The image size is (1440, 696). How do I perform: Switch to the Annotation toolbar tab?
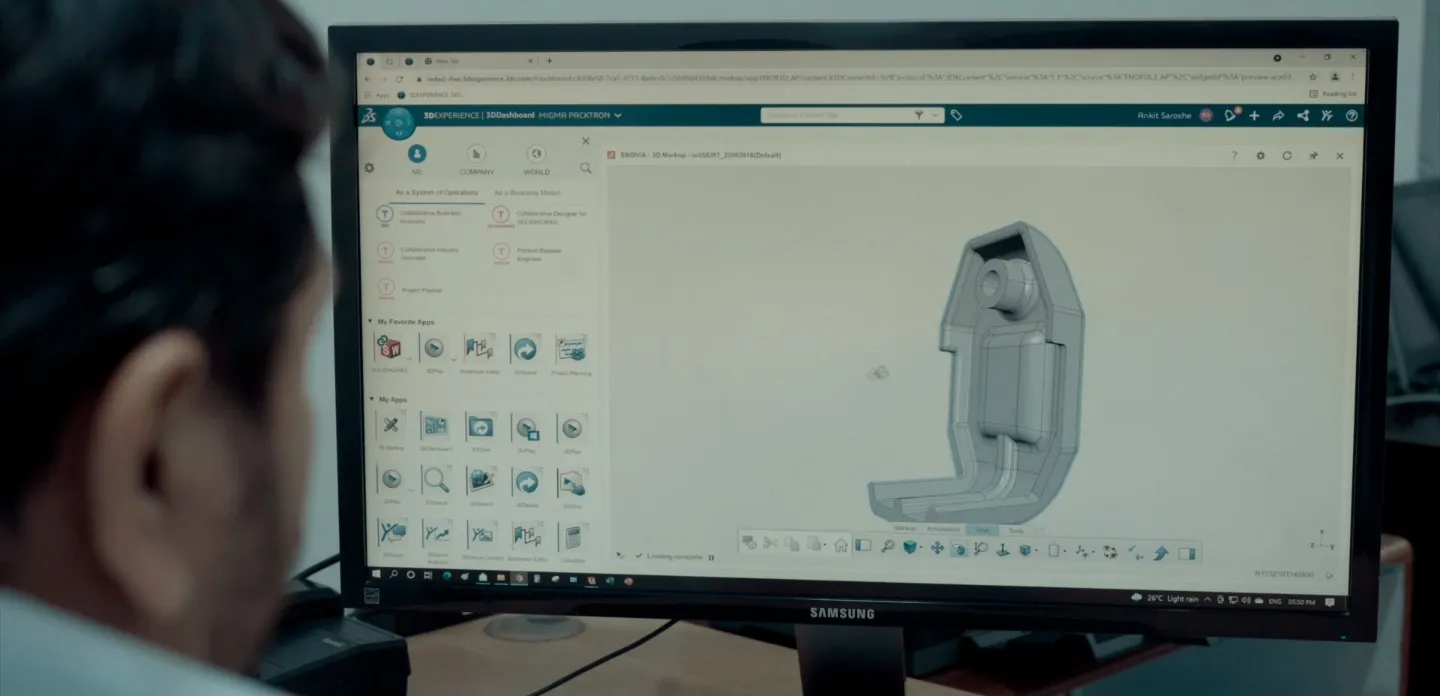(943, 528)
